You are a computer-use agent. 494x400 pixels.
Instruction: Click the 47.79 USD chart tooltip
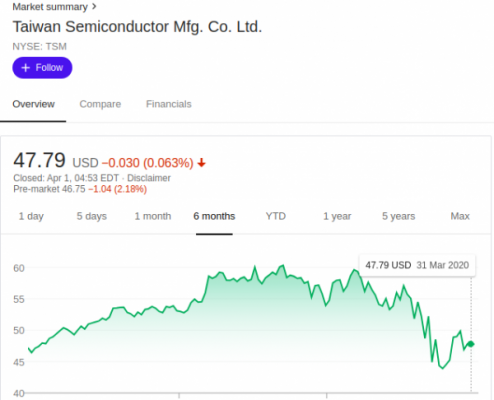(x=417, y=265)
